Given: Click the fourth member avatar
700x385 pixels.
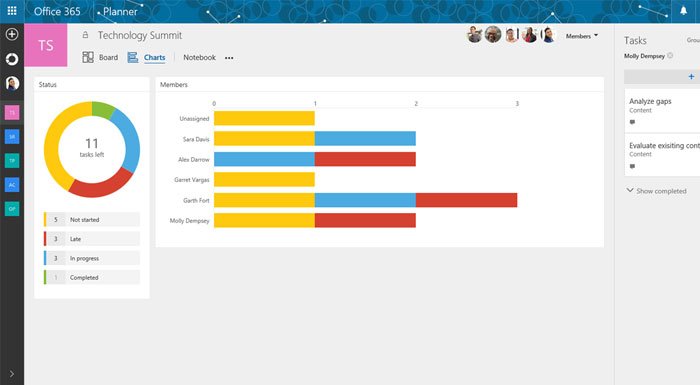Looking at the screenshot, I should coord(530,35).
